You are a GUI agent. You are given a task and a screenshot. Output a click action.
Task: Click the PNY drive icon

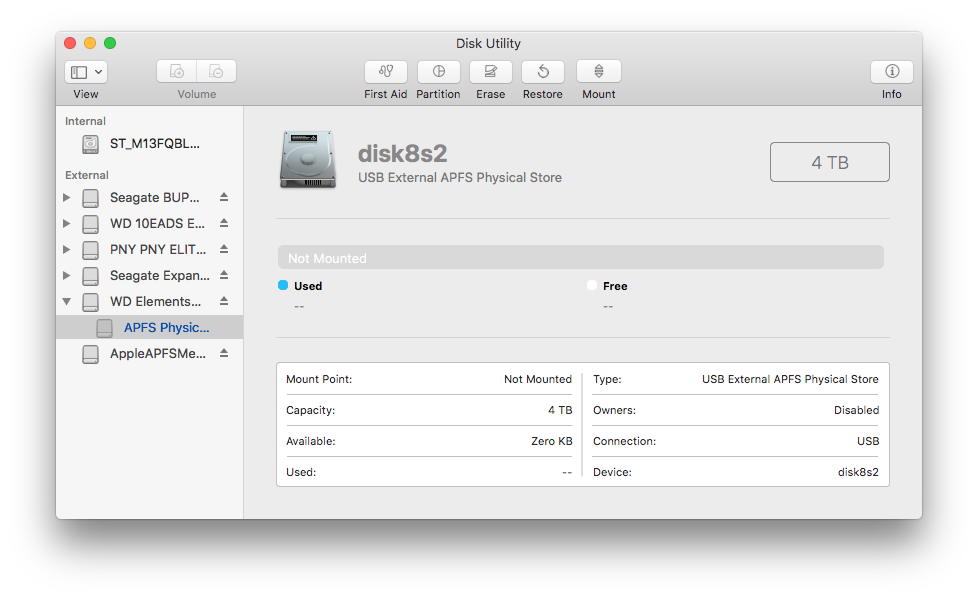pos(90,250)
